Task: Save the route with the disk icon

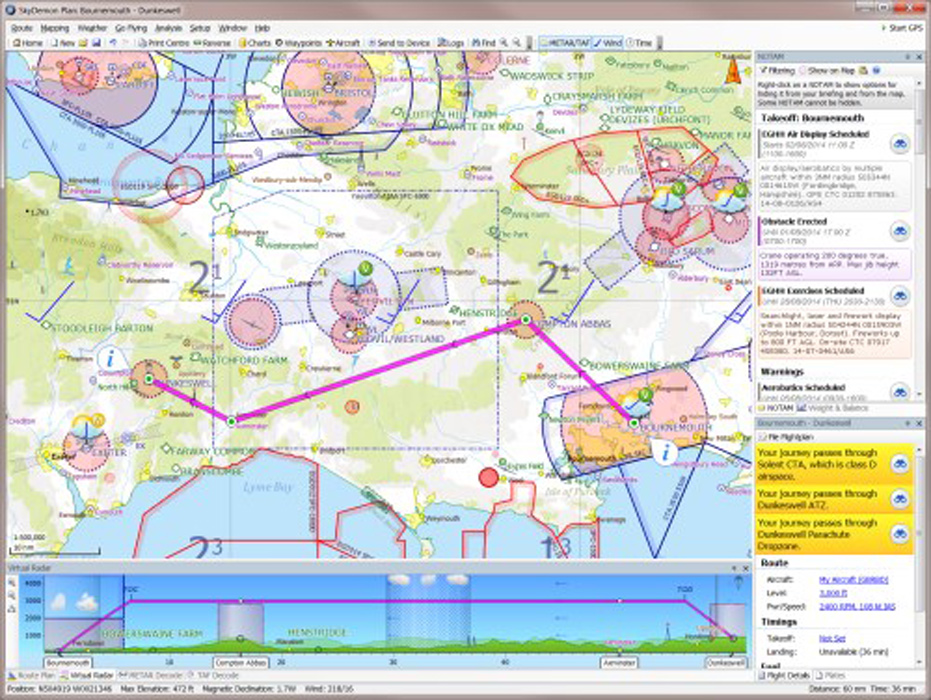Action: pos(96,43)
